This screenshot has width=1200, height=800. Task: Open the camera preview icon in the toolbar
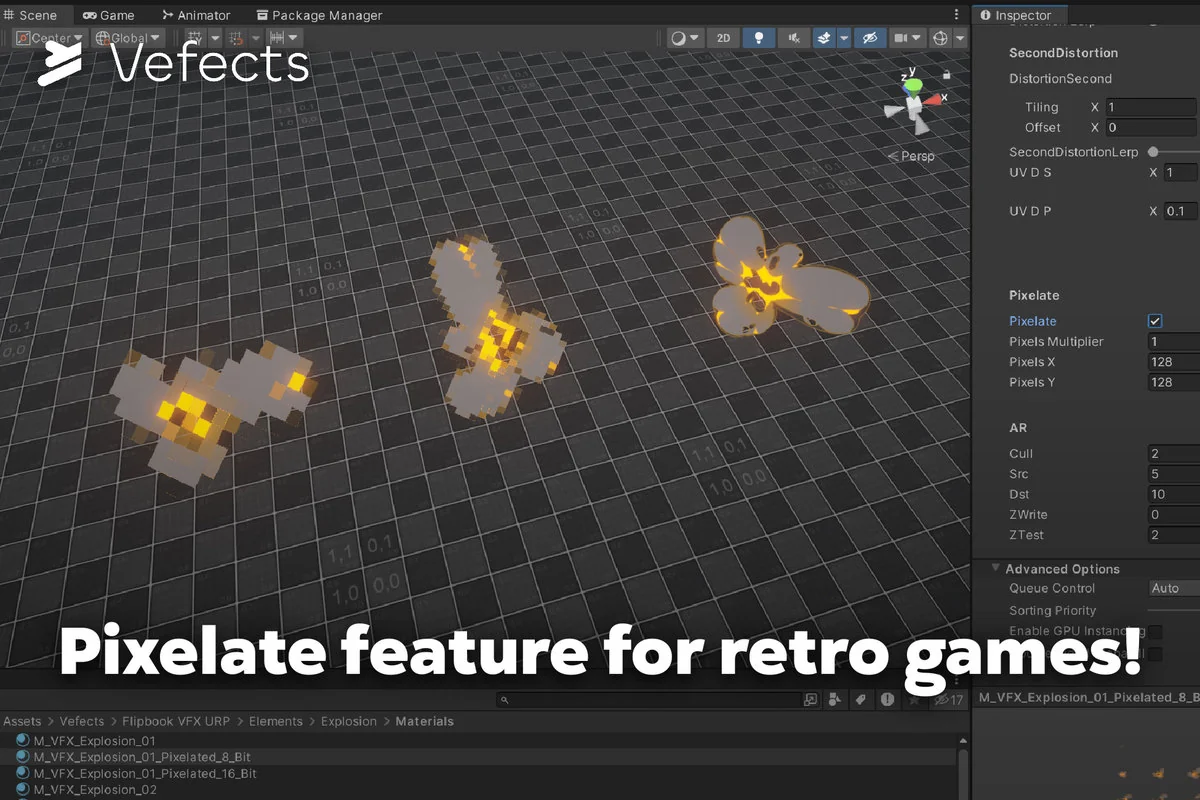901,38
